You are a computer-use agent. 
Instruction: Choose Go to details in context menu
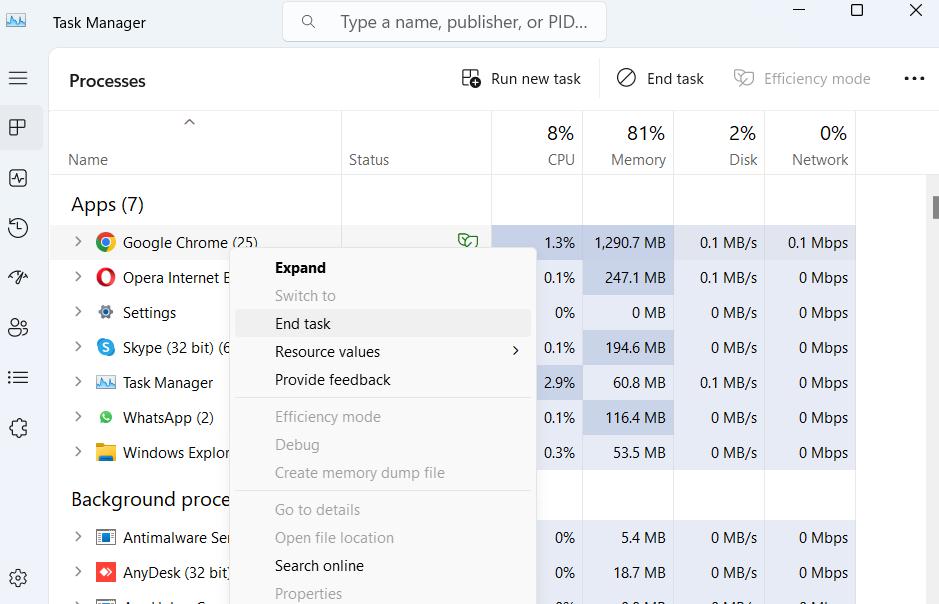pyautogui.click(x=383, y=509)
